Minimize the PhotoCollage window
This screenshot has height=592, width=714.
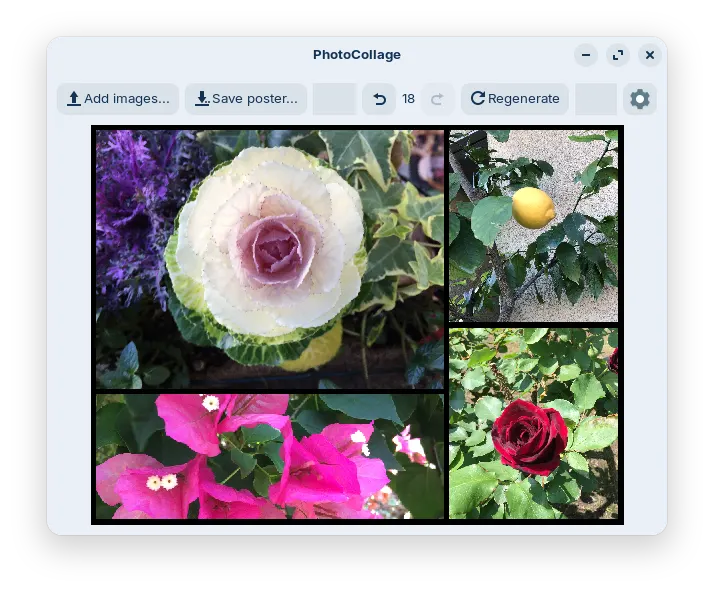(x=586, y=55)
